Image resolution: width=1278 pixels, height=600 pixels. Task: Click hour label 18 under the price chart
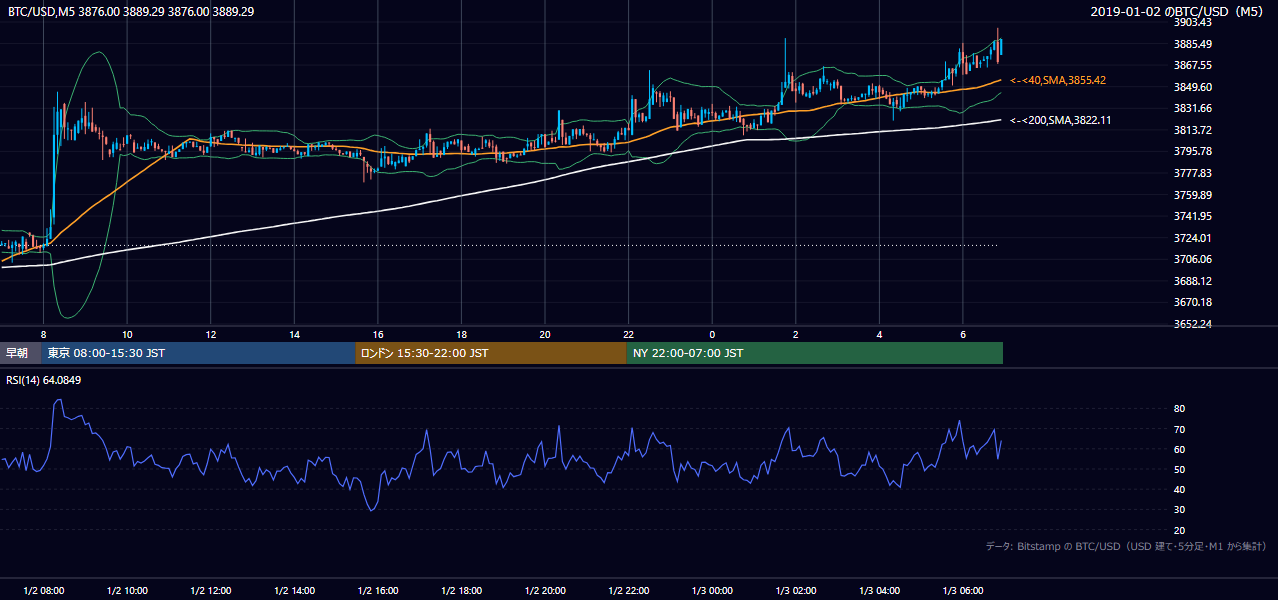[x=461, y=334]
